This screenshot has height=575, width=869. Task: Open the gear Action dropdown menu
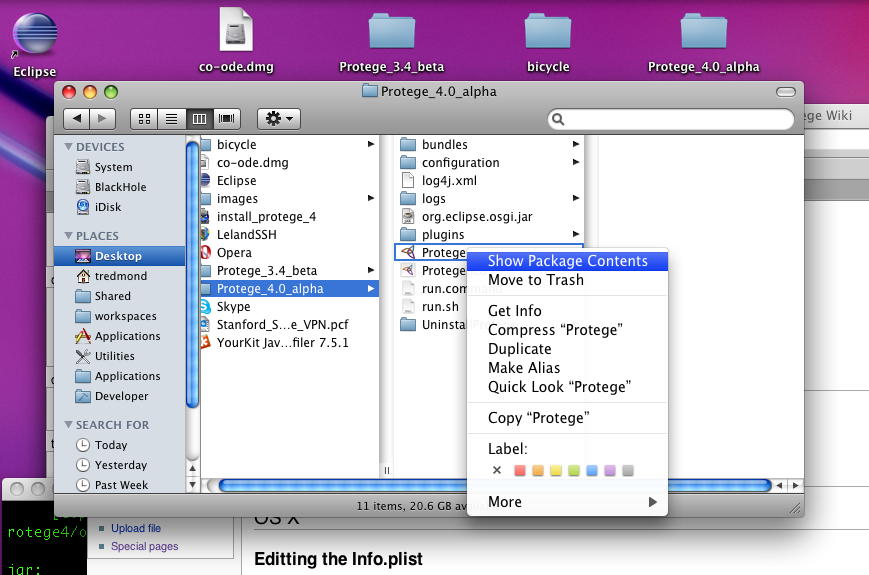[x=278, y=119]
